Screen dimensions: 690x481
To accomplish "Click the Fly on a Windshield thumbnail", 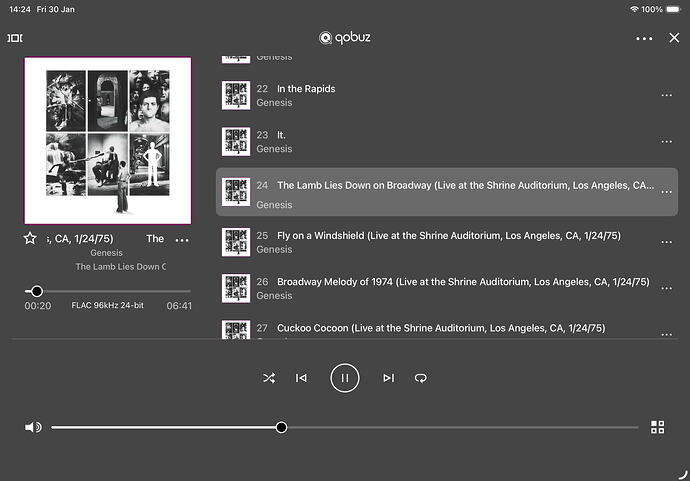I will [x=236, y=242].
